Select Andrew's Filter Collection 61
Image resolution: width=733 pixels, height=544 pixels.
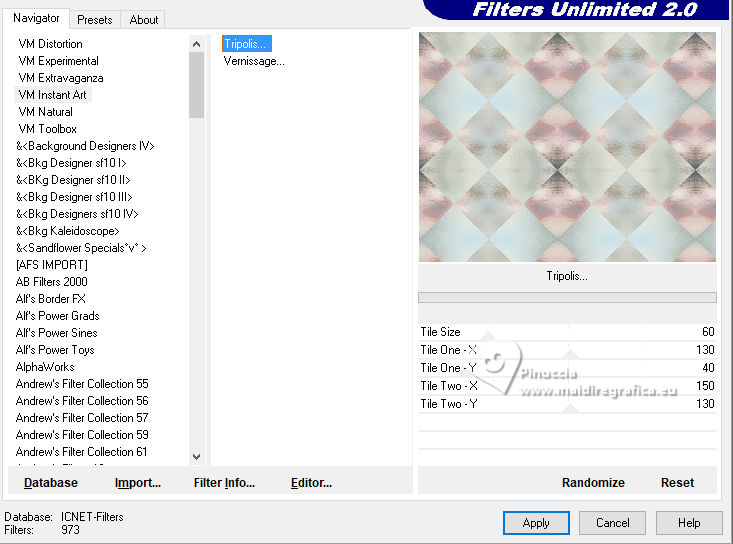click(81, 452)
